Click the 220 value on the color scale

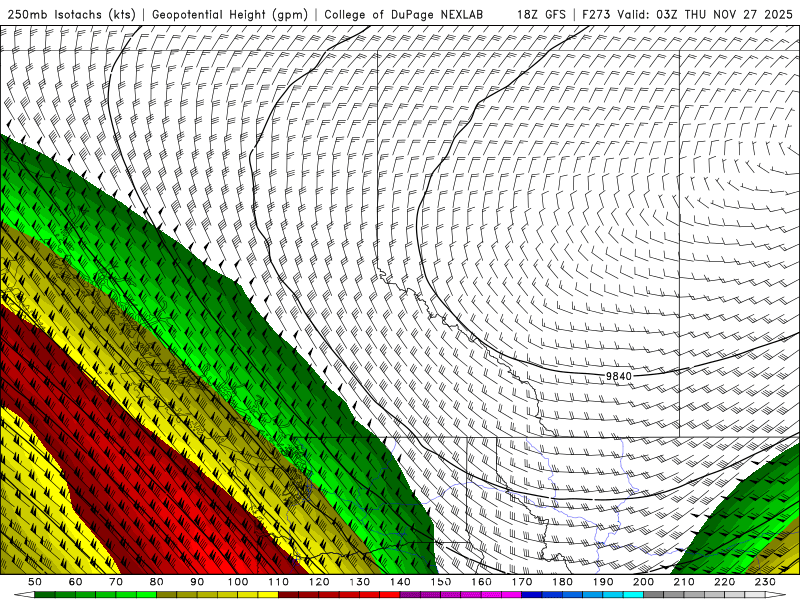tap(724, 582)
